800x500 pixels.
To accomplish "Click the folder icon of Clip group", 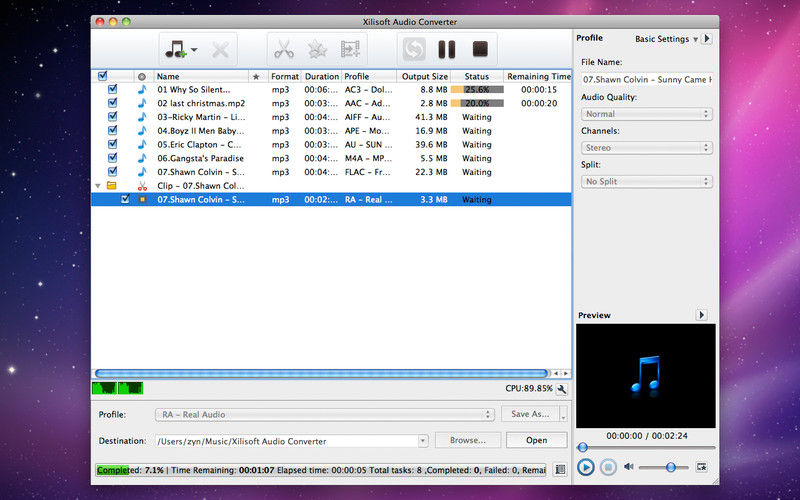I will tap(111, 186).
